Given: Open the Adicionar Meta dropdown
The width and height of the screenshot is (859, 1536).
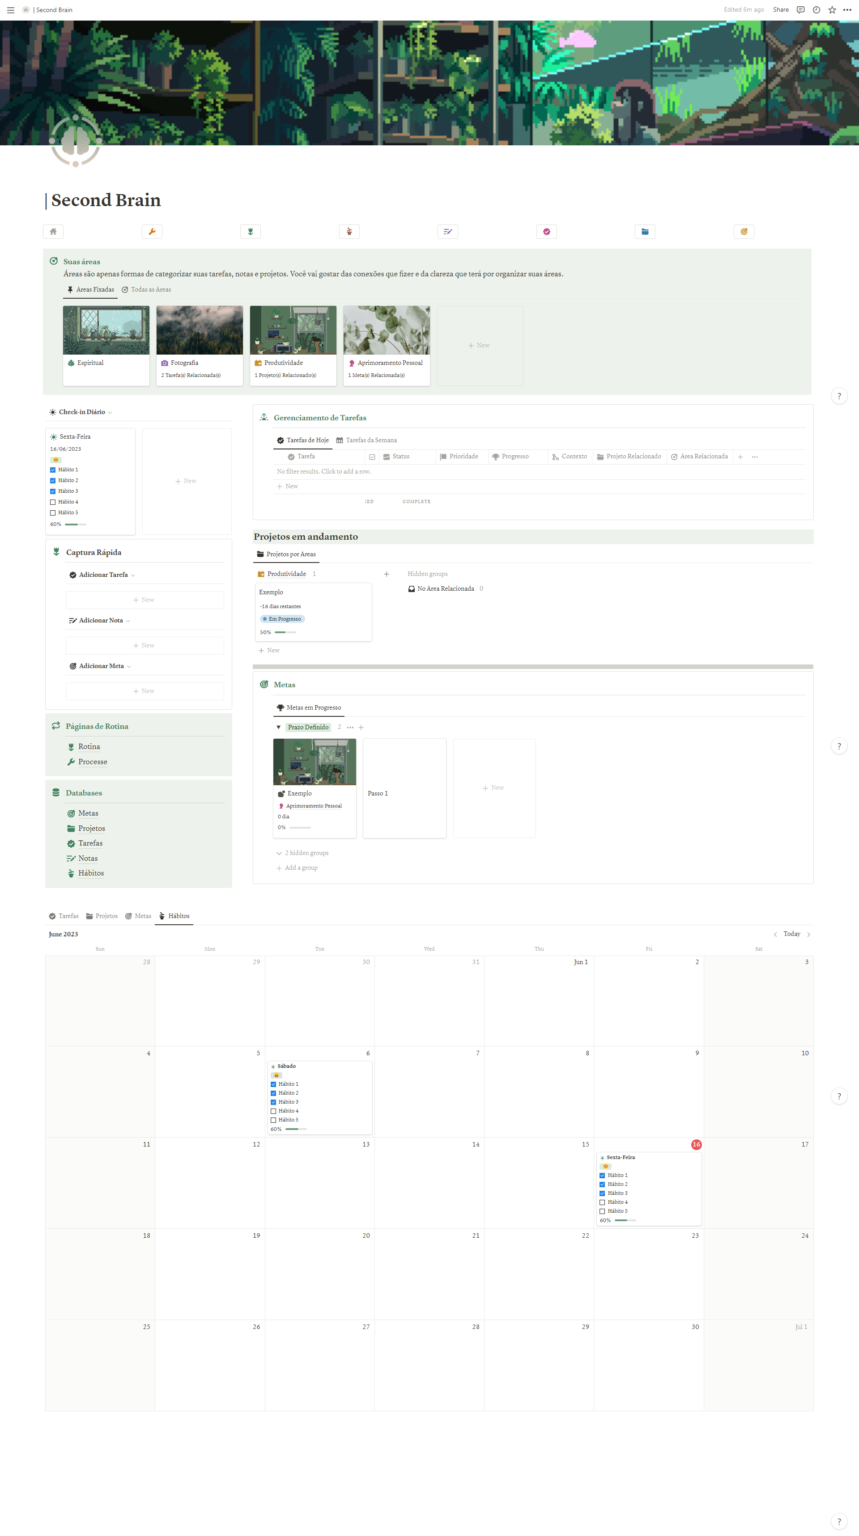Looking at the screenshot, I should coord(130,666).
